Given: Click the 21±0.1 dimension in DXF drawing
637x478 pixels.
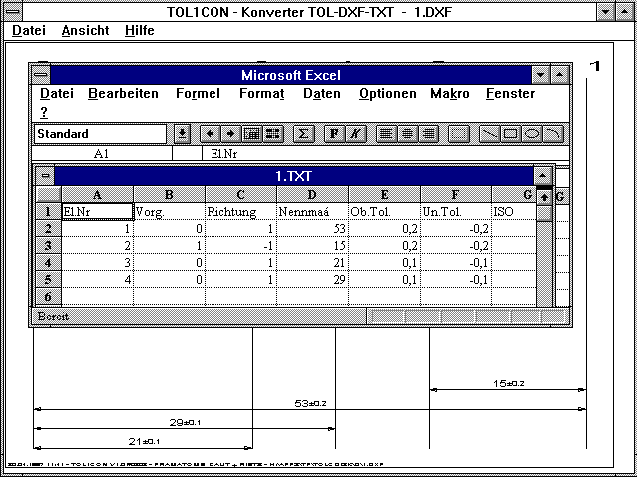Looking at the screenshot, I should pyautogui.click(x=144, y=441).
